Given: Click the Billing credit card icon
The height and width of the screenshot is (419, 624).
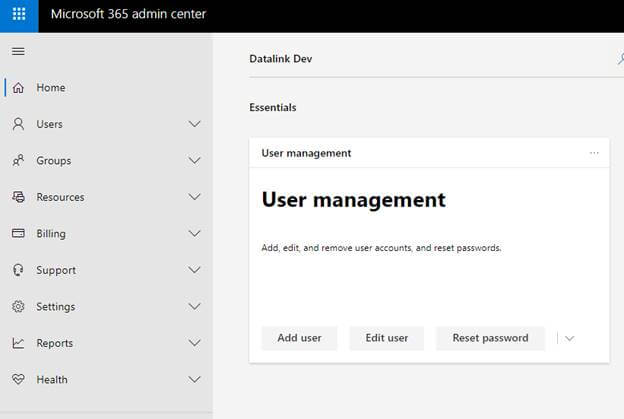Looking at the screenshot, I should pos(18,233).
